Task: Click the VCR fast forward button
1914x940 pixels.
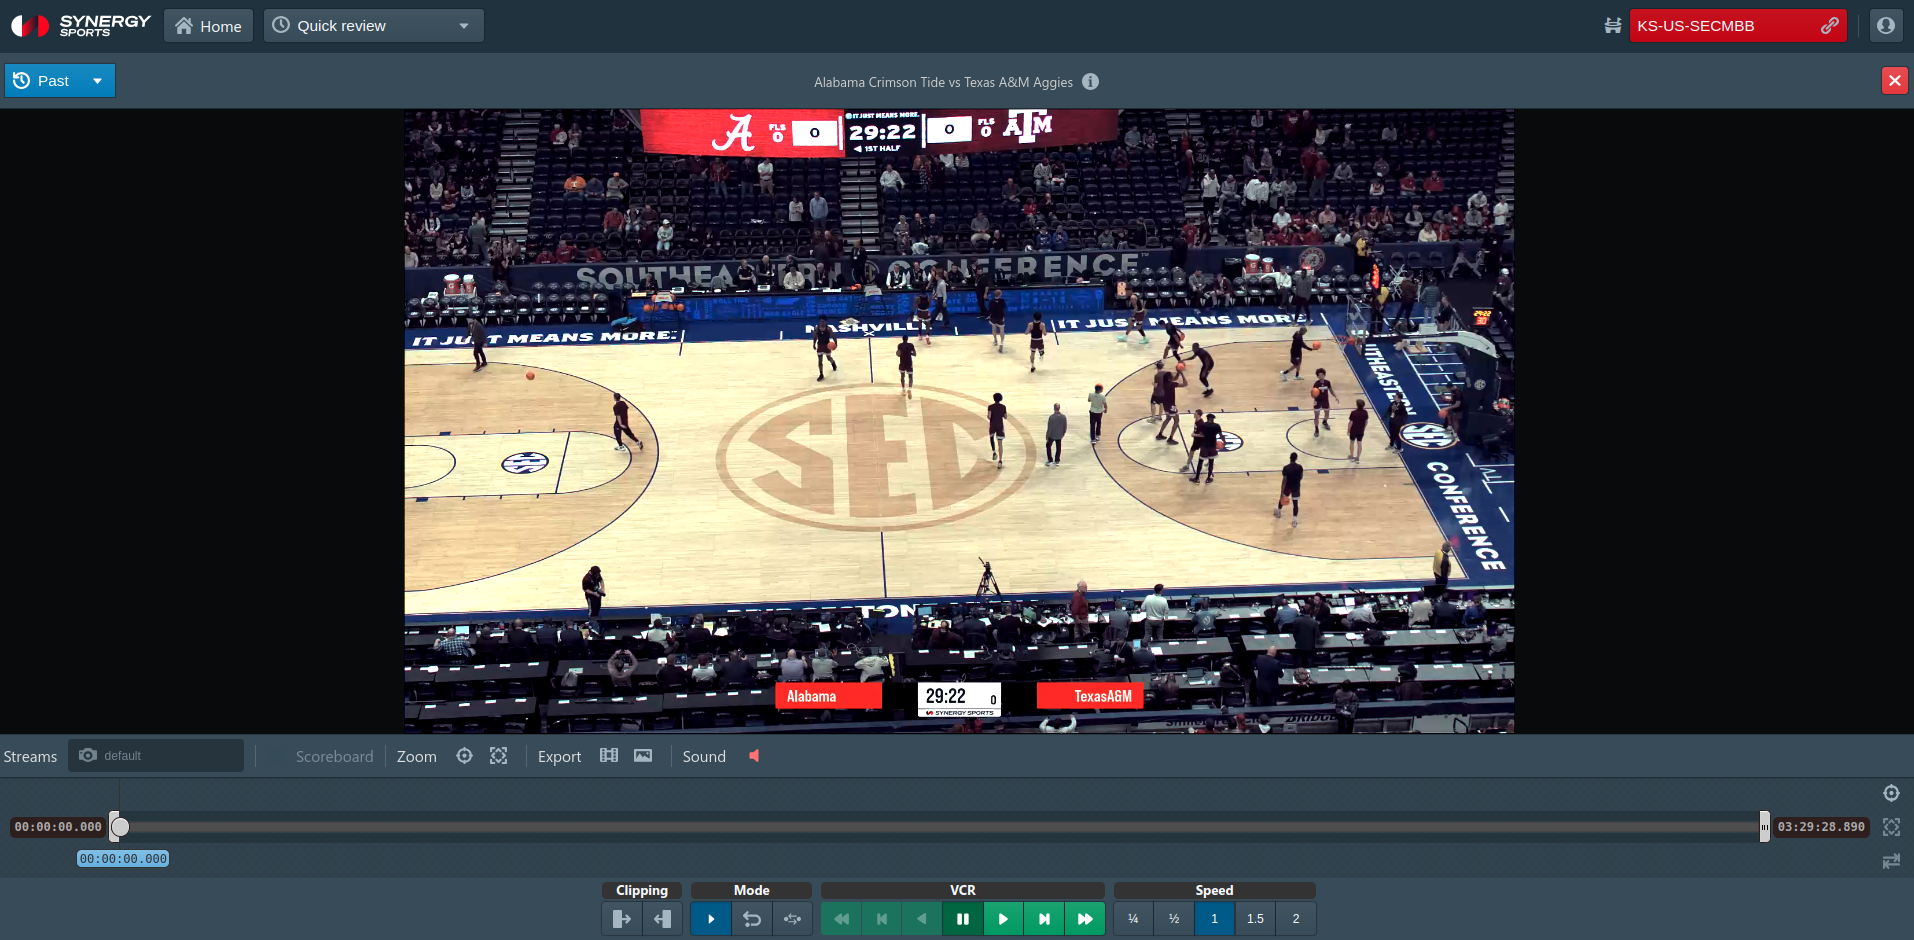Action: [x=1085, y=919]
